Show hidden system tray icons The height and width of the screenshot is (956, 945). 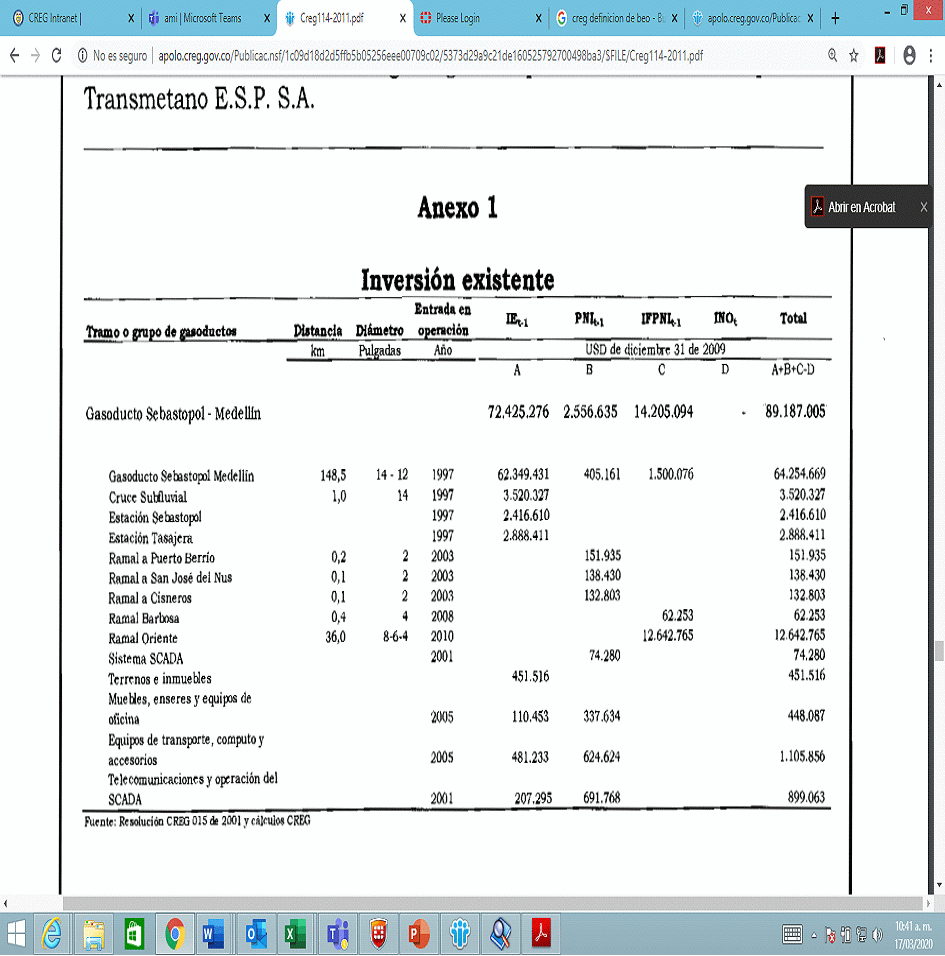point(813,935)
